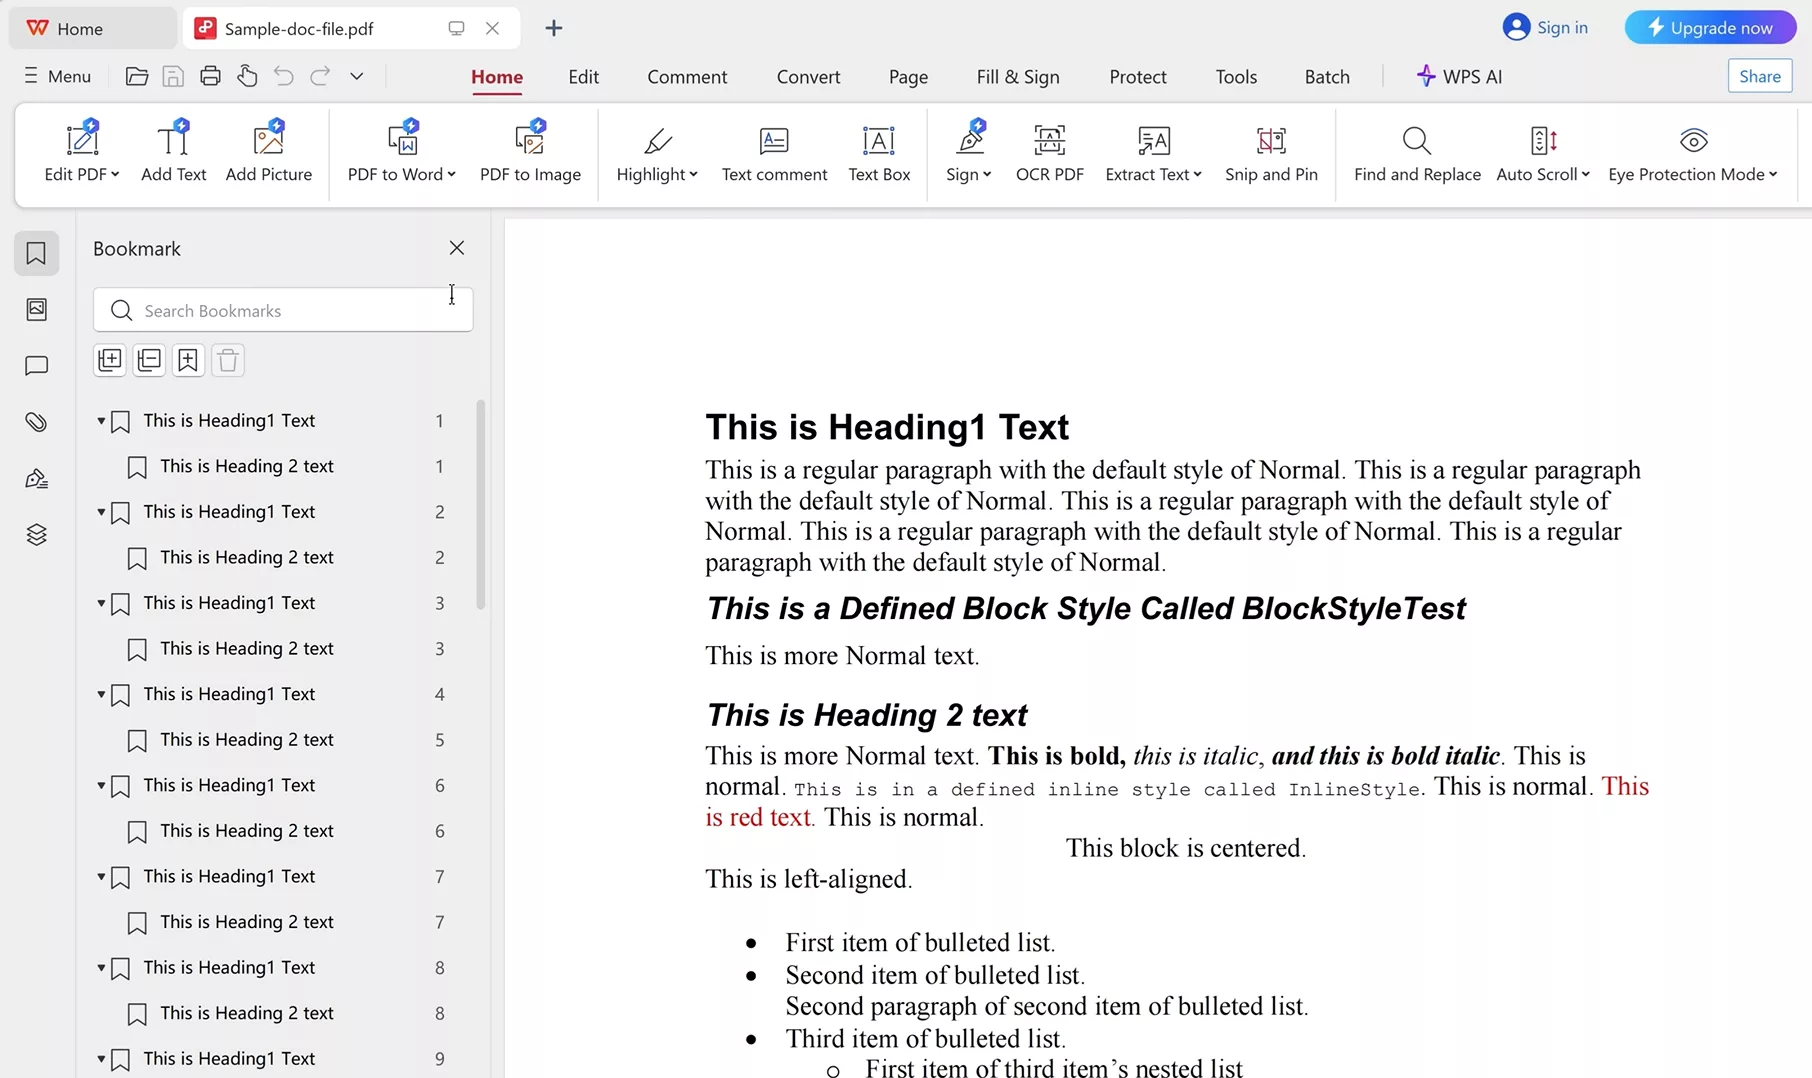Click the Share button

pos(1759,76)
